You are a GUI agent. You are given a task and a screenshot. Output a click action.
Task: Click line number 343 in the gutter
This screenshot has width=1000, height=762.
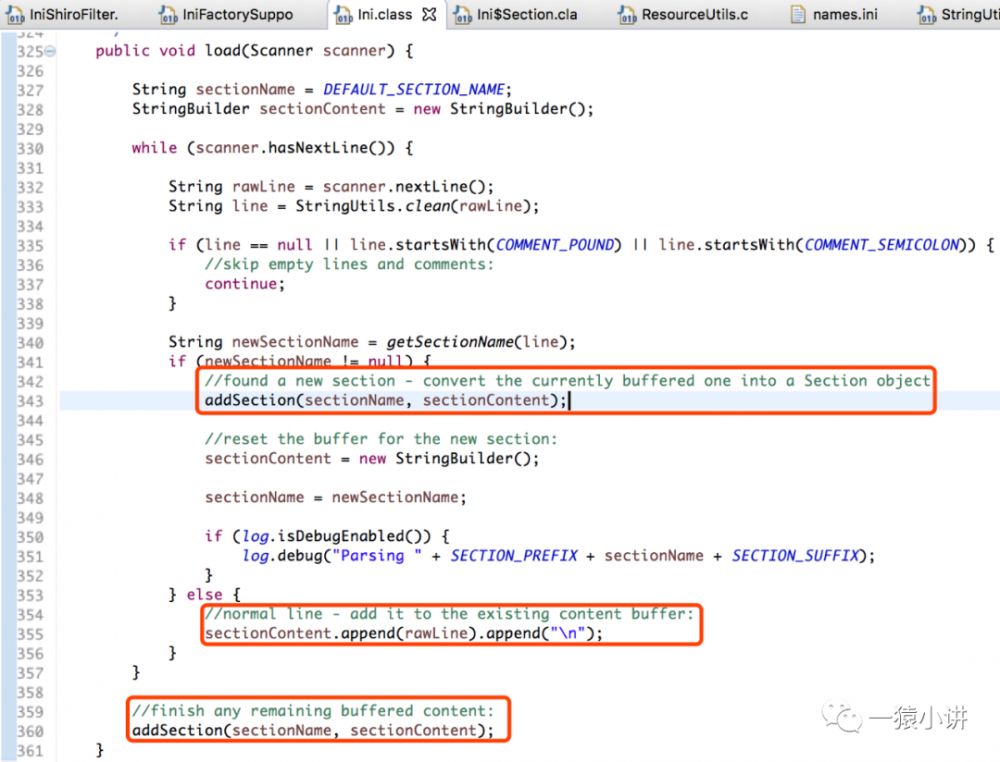click(30, 401)
